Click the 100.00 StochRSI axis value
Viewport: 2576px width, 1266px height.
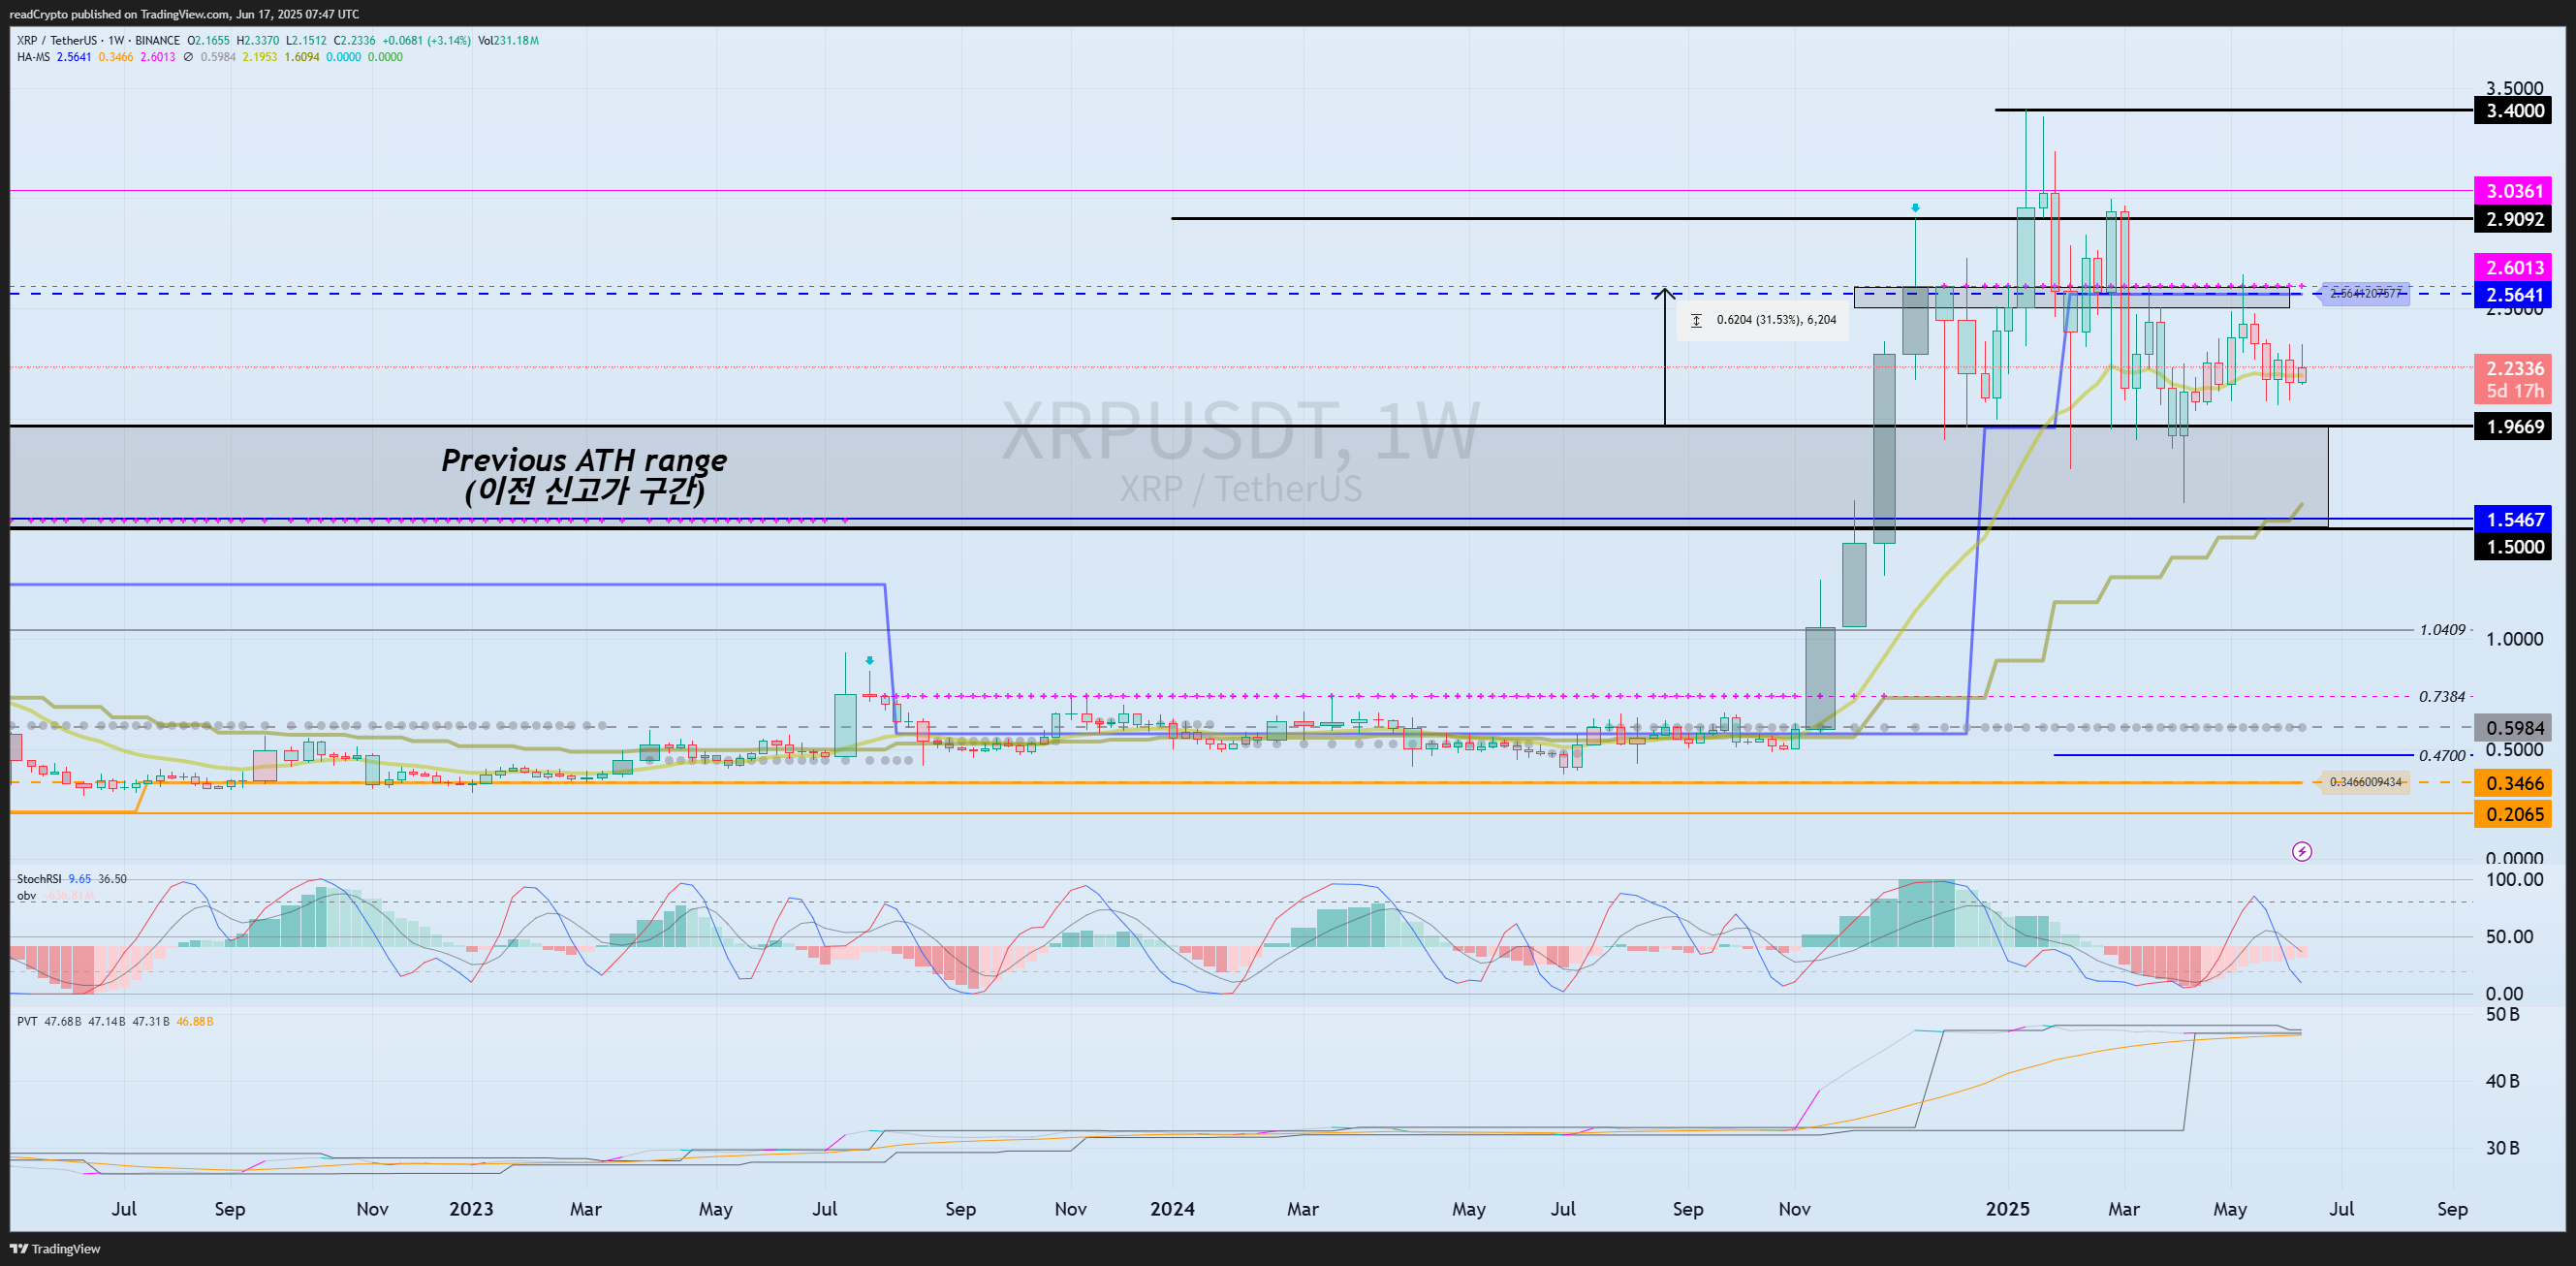coord(2514,879)
